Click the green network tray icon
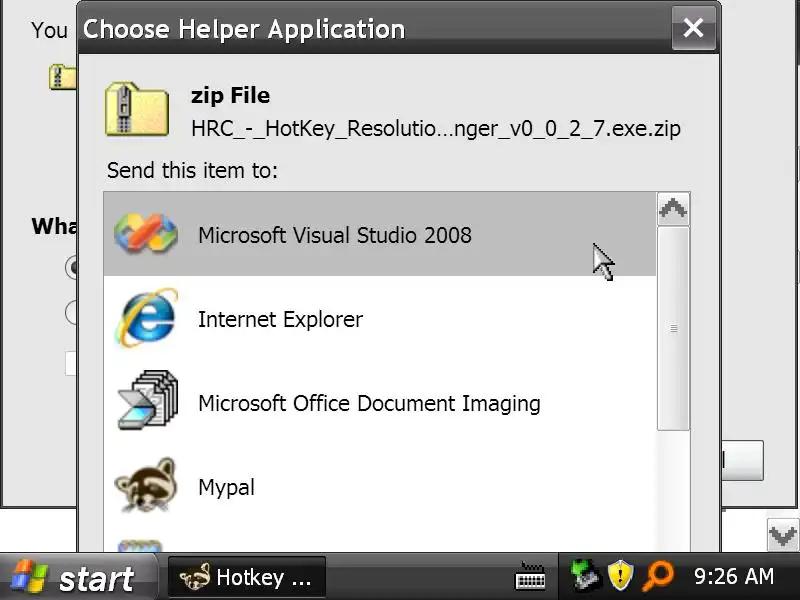The width and height of the screenshot is (800, 600). tap(585, 575)
